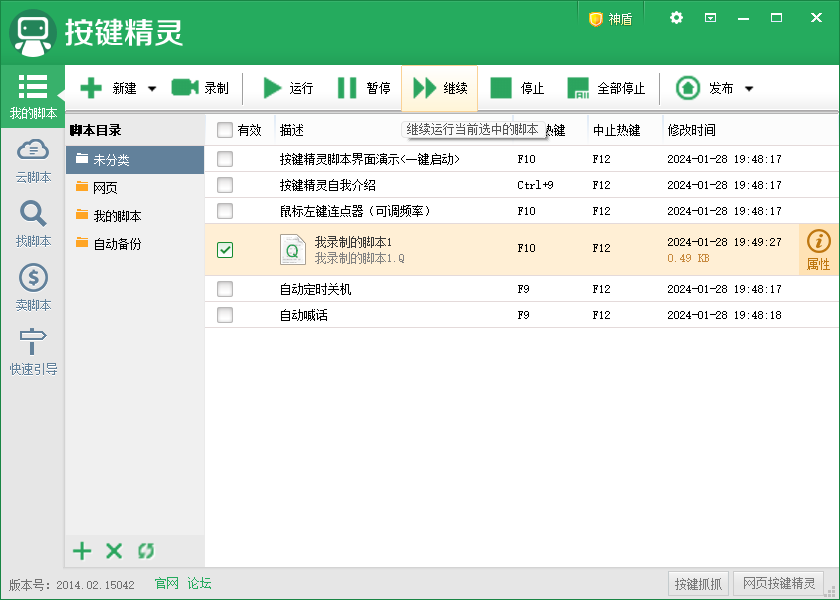Open the update dropdown beside the gear
This screenshot has height=600, width=840.
[x=712, y=17]
